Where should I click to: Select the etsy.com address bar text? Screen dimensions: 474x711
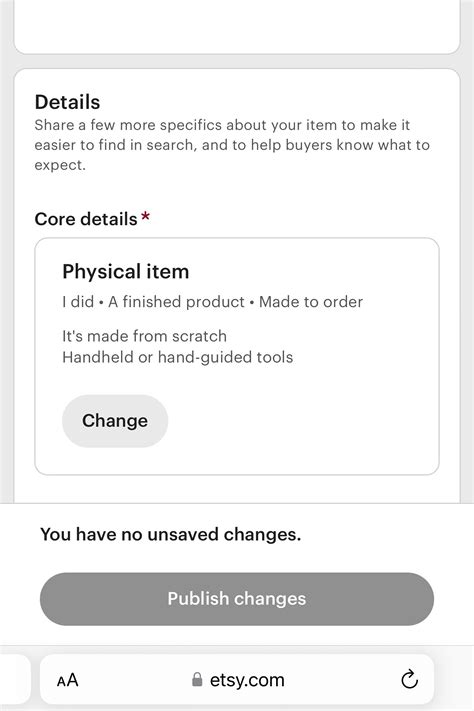[247, 680]
